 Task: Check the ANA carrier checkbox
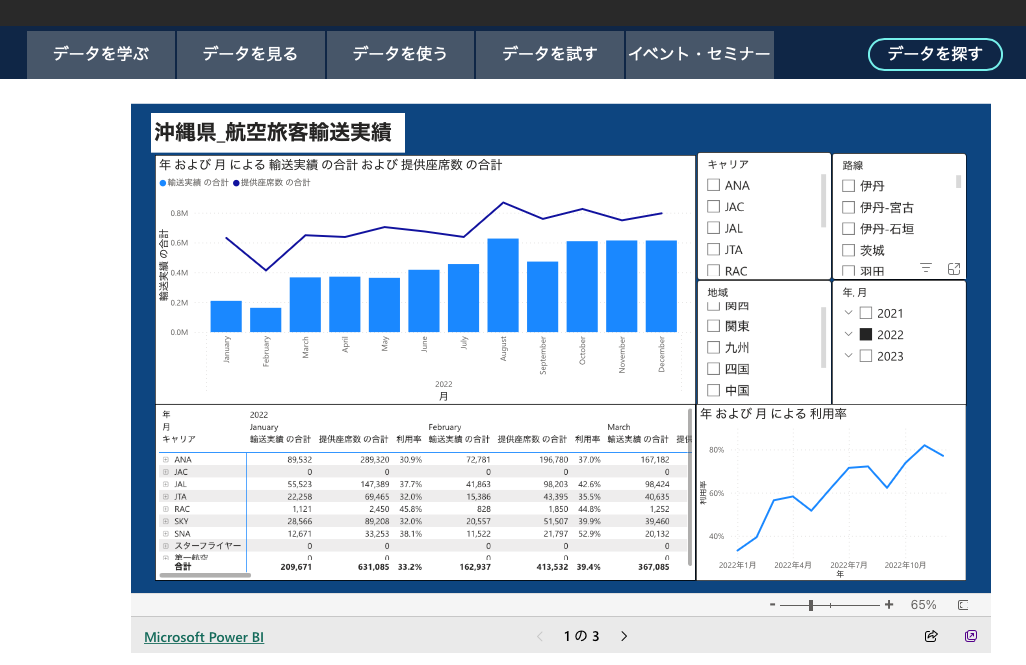713,185
